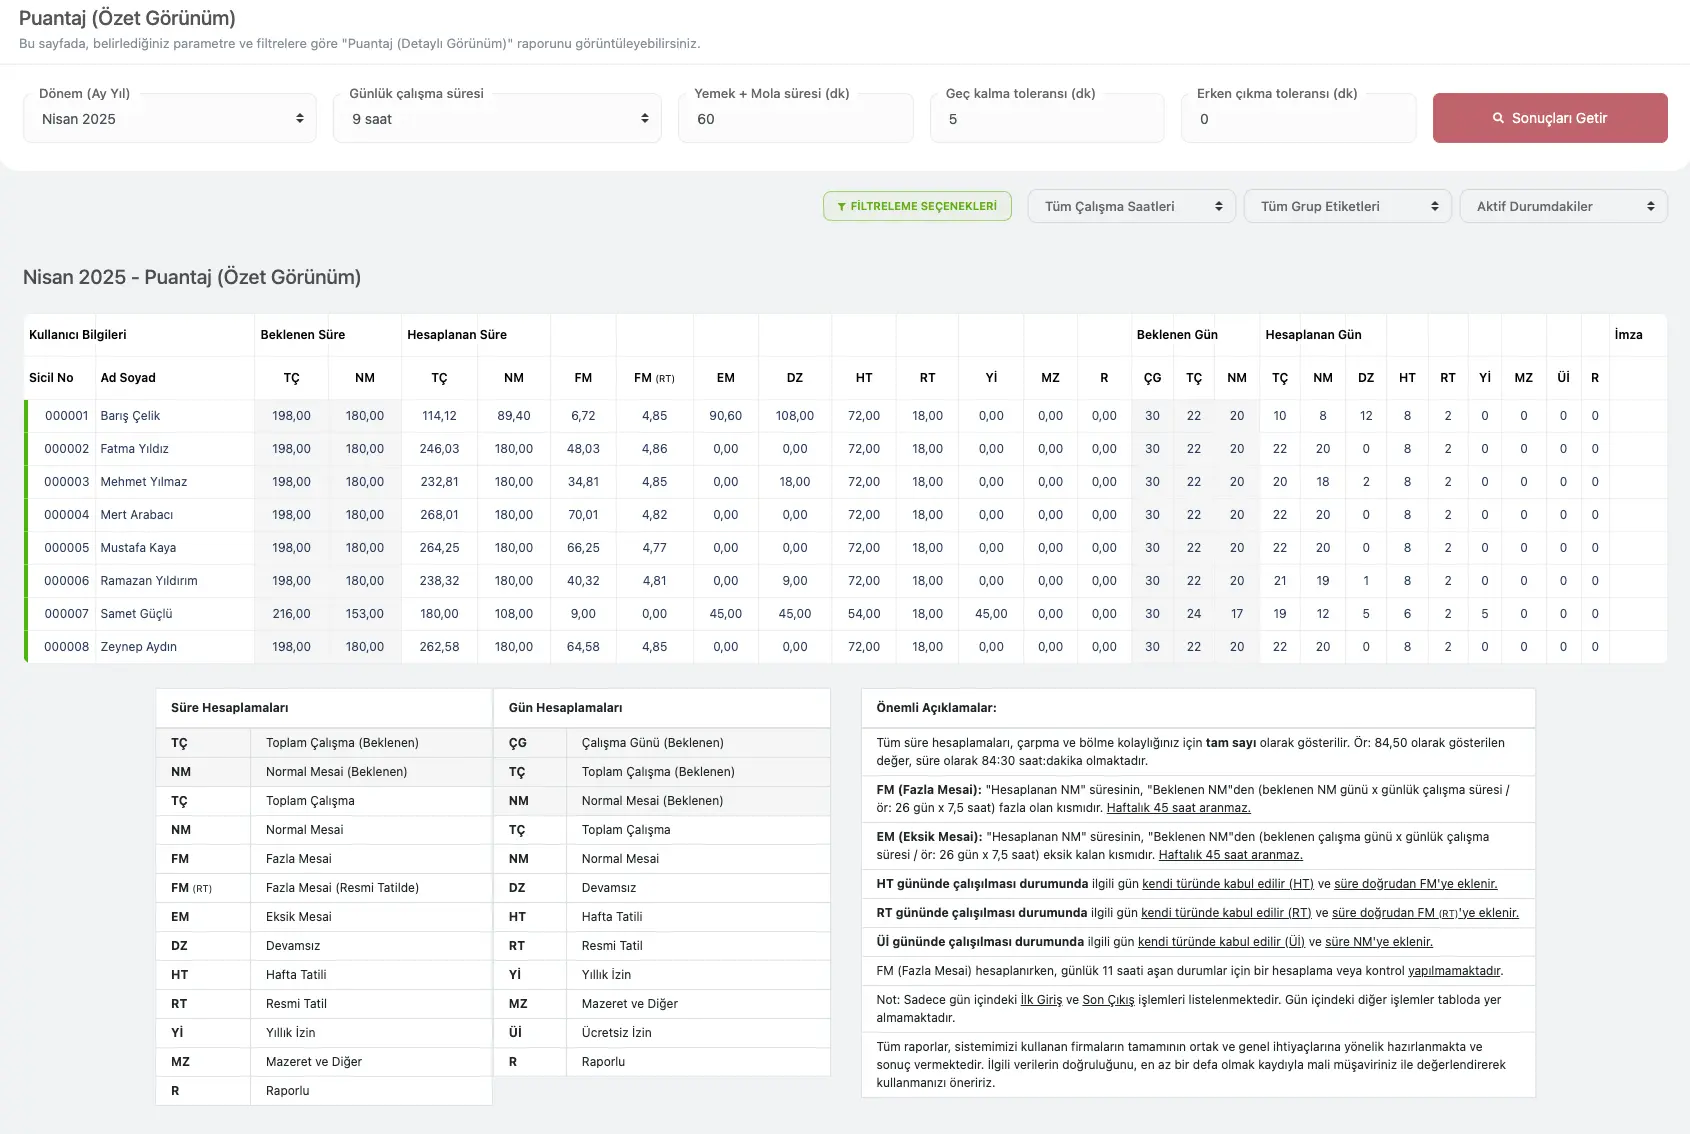Click the Sonuçları Getir search button
Image resolution: width=1690 pixels, height=1134 pixels.
point(1549,118)
